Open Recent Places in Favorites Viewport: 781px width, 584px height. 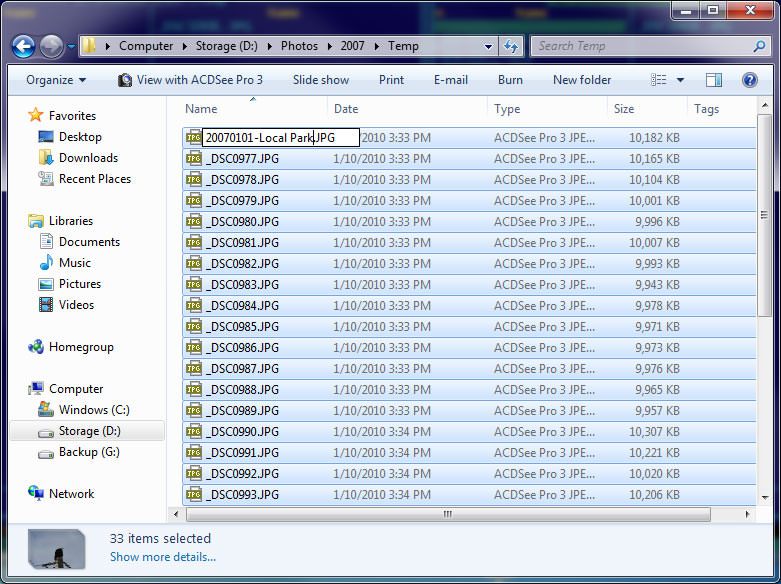click(95, 178)
